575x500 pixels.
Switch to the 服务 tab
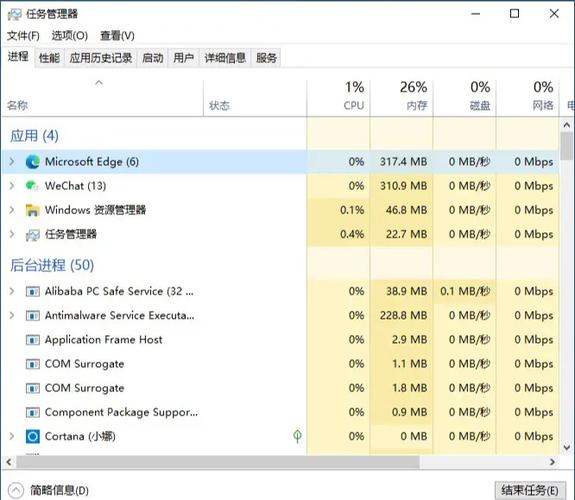266,58
